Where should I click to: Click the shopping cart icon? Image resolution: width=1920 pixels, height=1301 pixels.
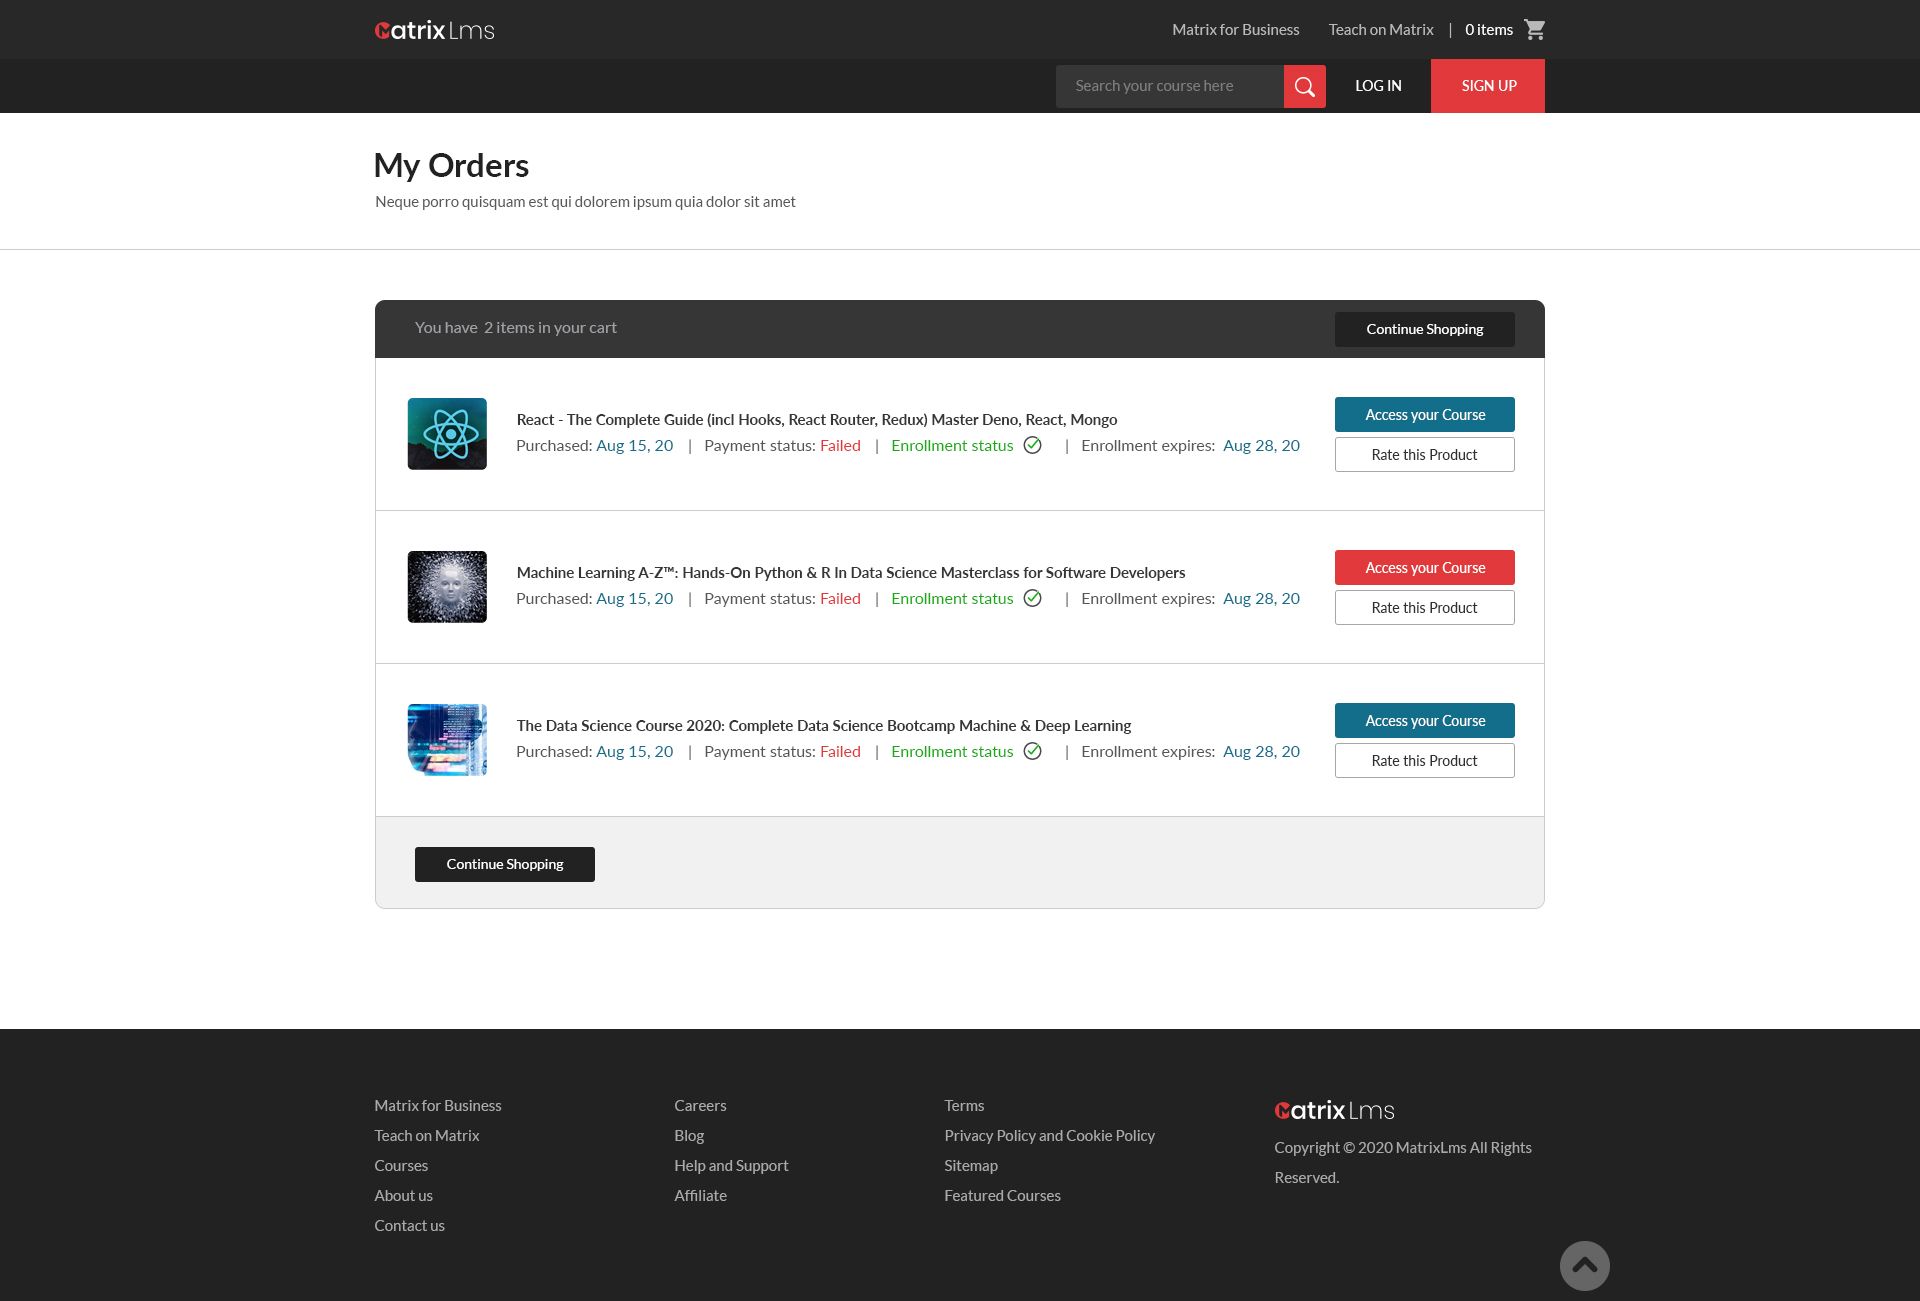coord(1535,30)
